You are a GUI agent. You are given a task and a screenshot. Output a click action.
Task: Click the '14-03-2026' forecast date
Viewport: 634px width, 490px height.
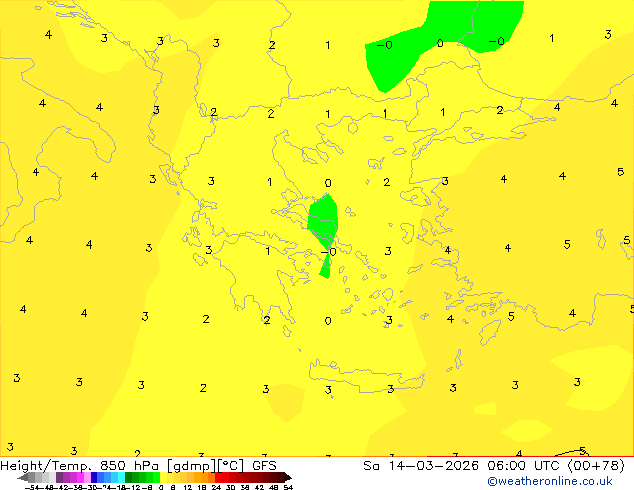(x=435, y=466)
